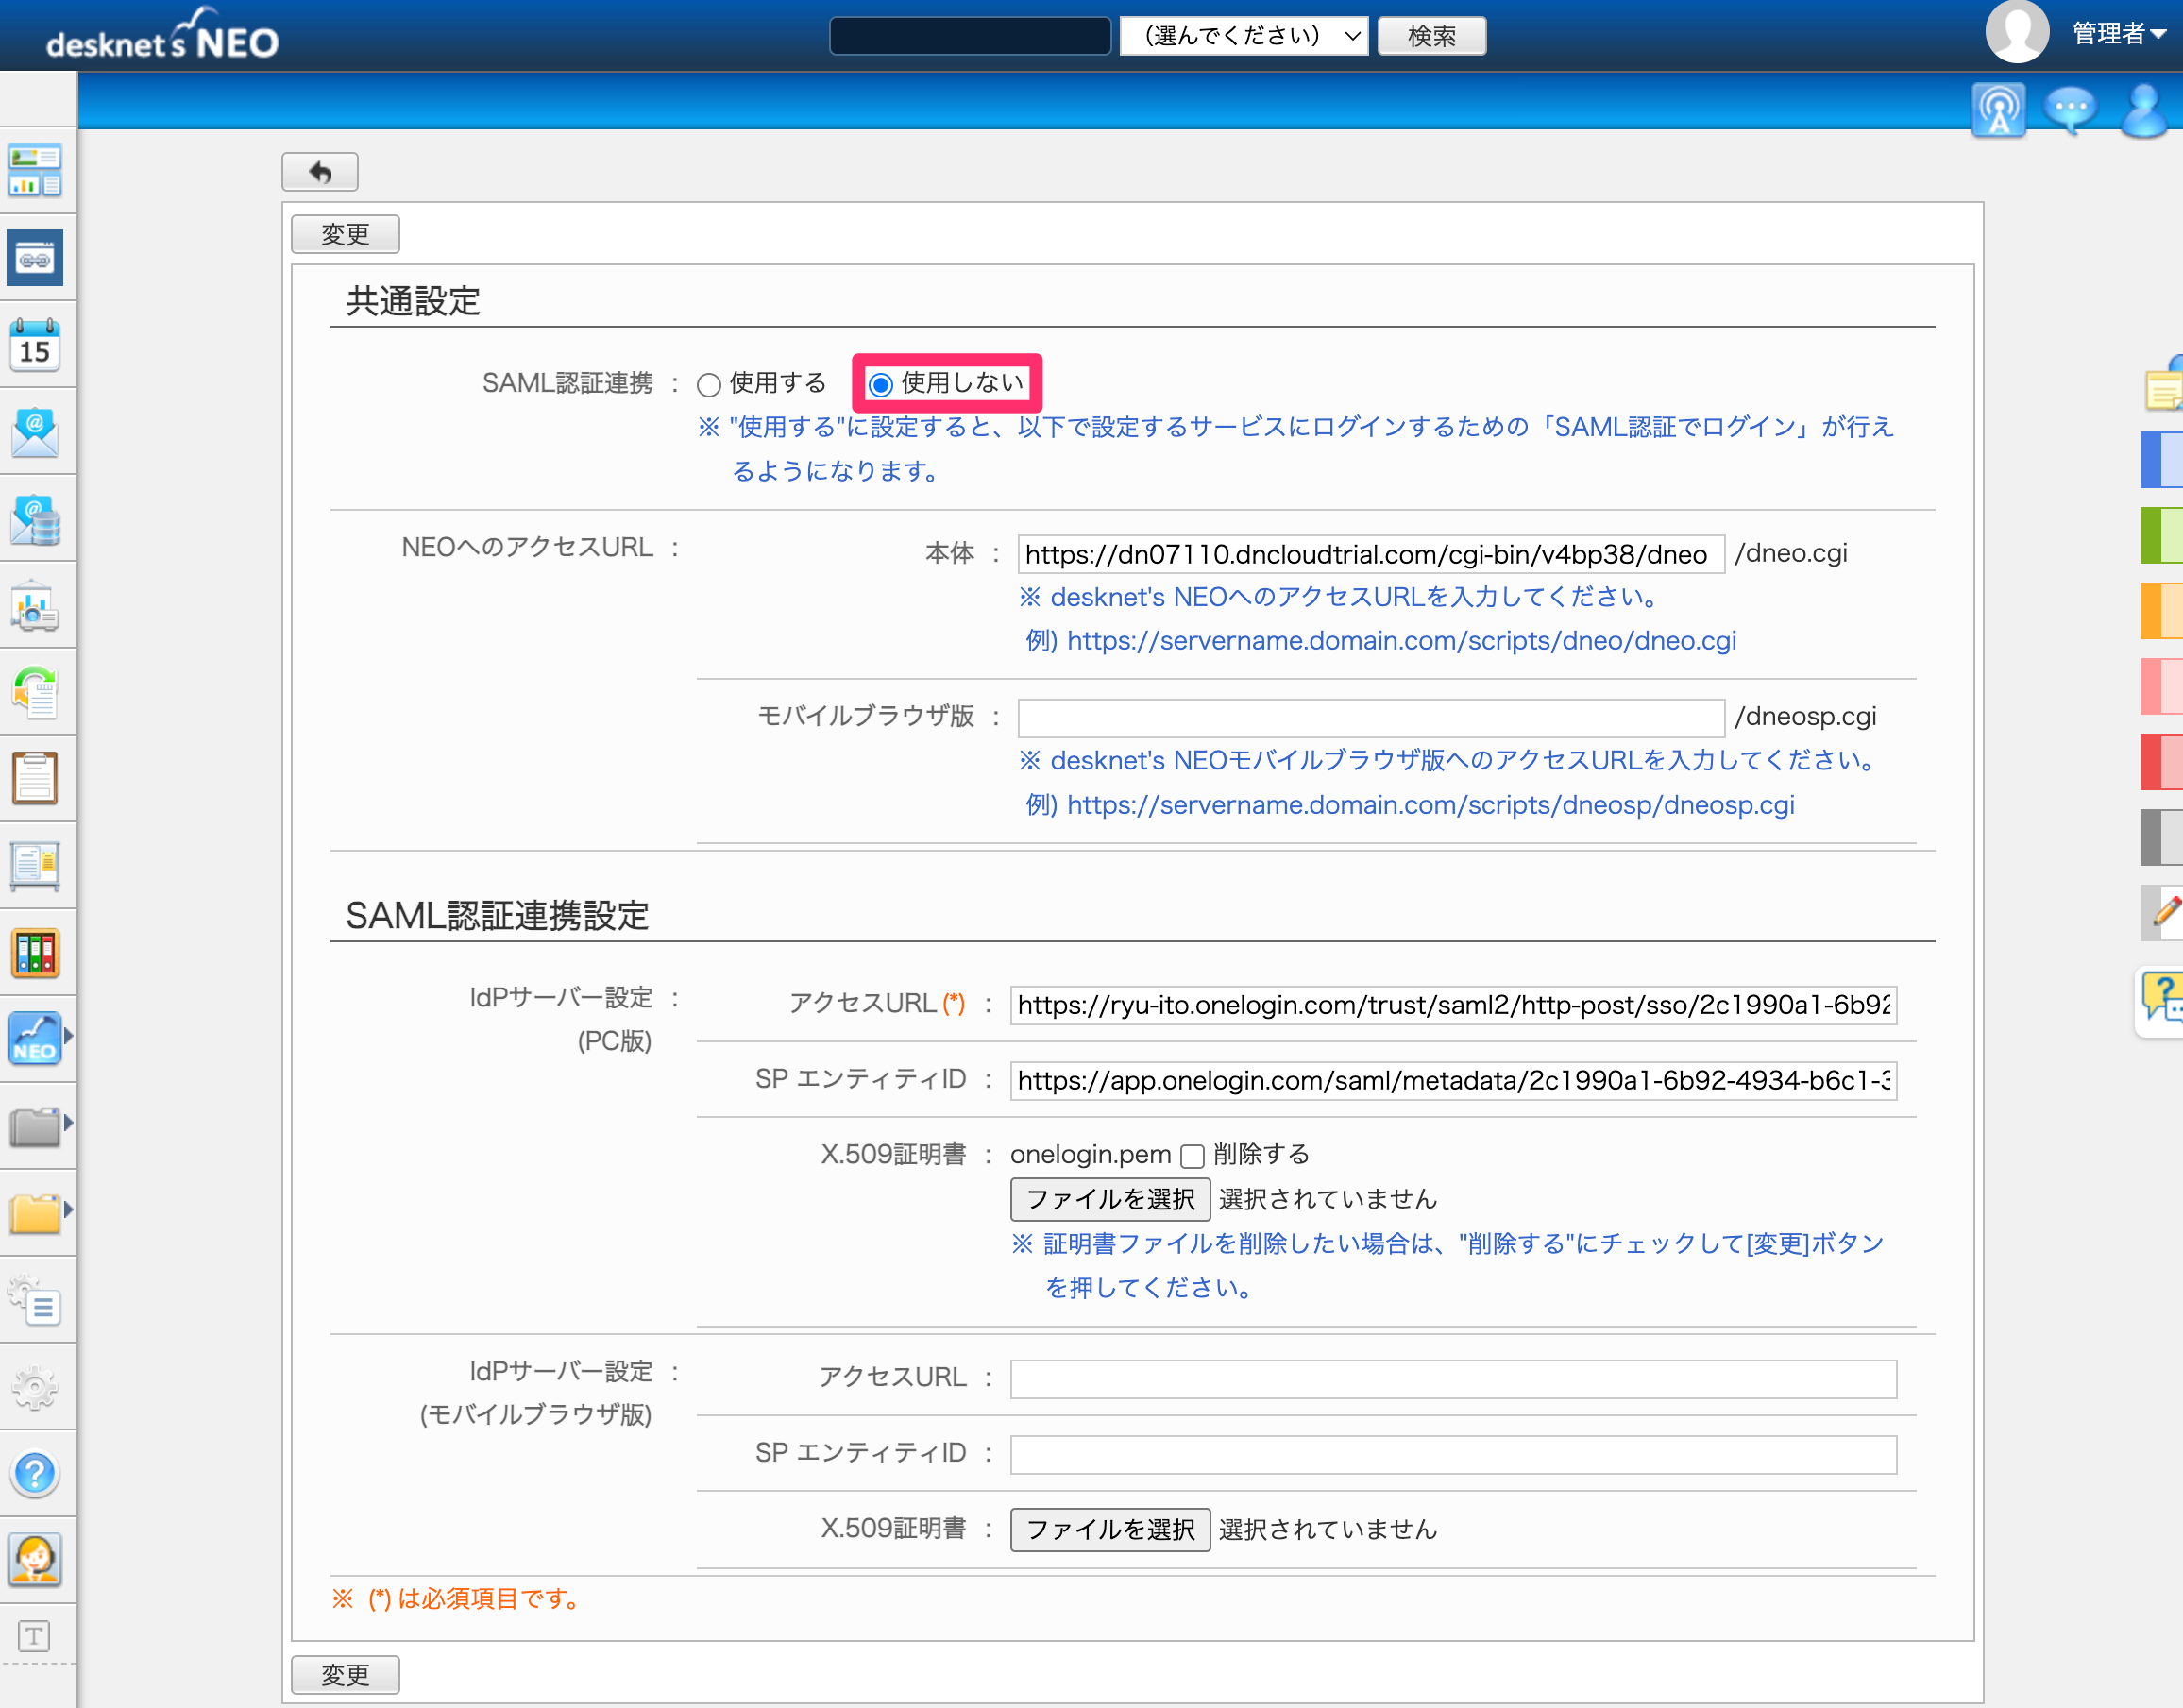Open the web mail envelope icon
This screenshot has width=2183, height=1708.
[36, 431]
